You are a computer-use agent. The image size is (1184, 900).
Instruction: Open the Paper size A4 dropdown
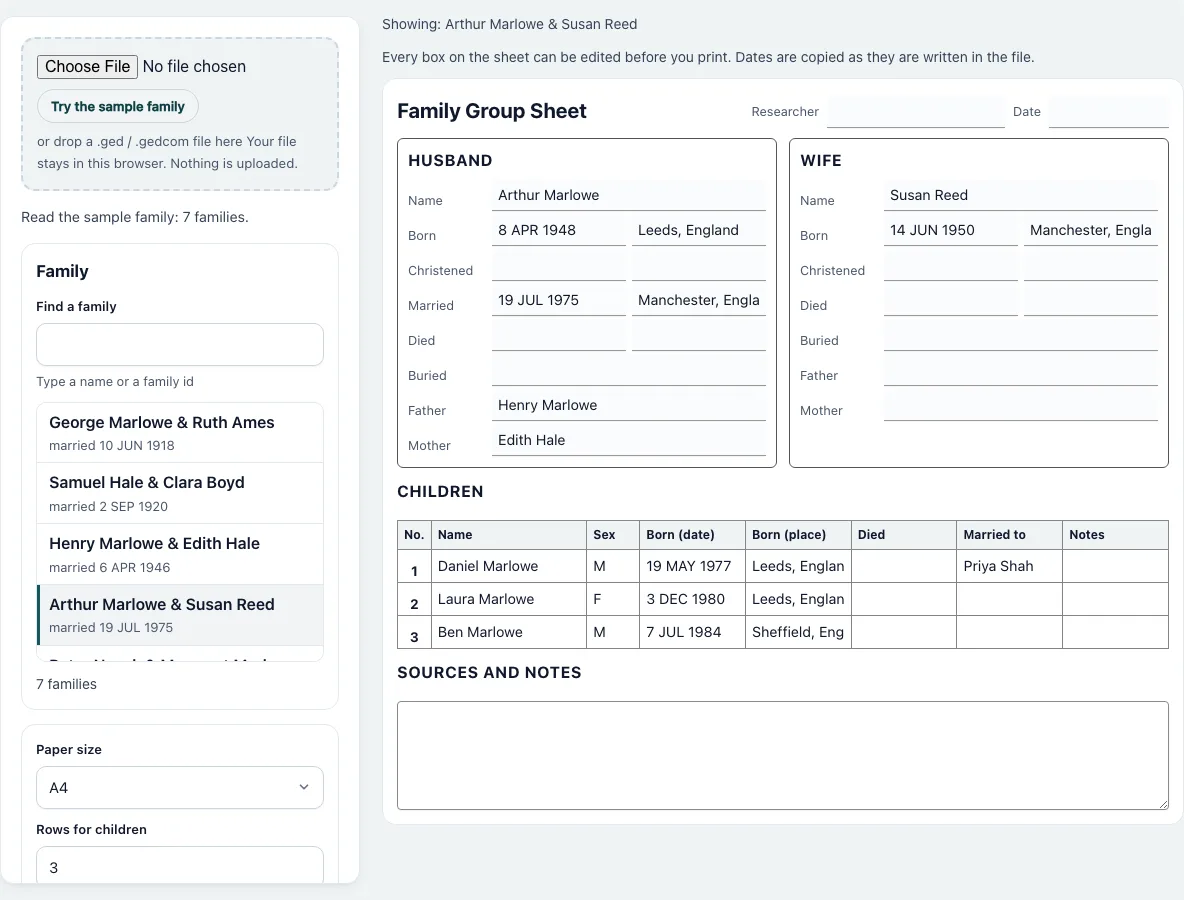(180, 788)
